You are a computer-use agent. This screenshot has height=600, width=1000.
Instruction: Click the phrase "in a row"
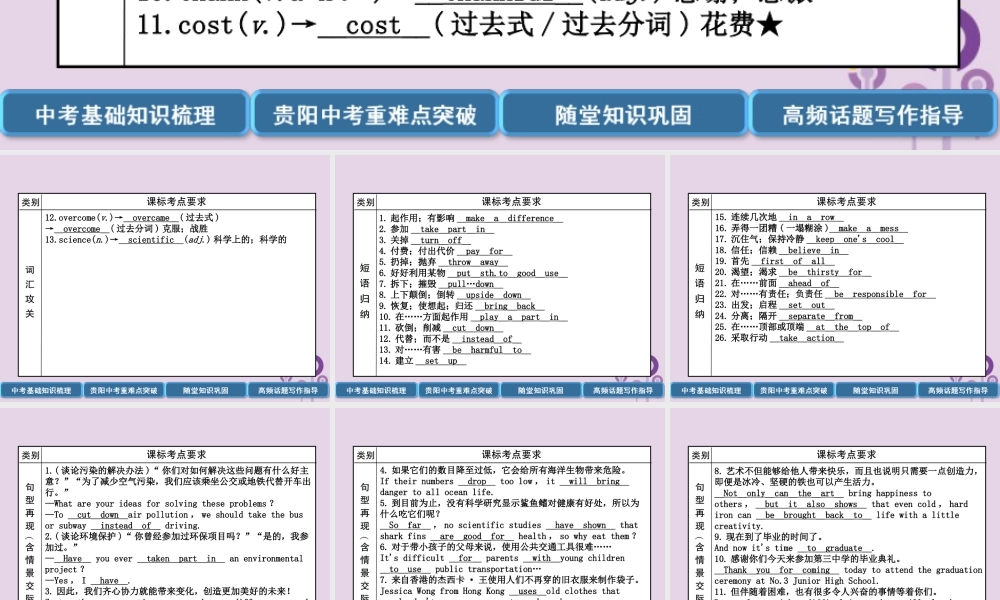point(811,217)
